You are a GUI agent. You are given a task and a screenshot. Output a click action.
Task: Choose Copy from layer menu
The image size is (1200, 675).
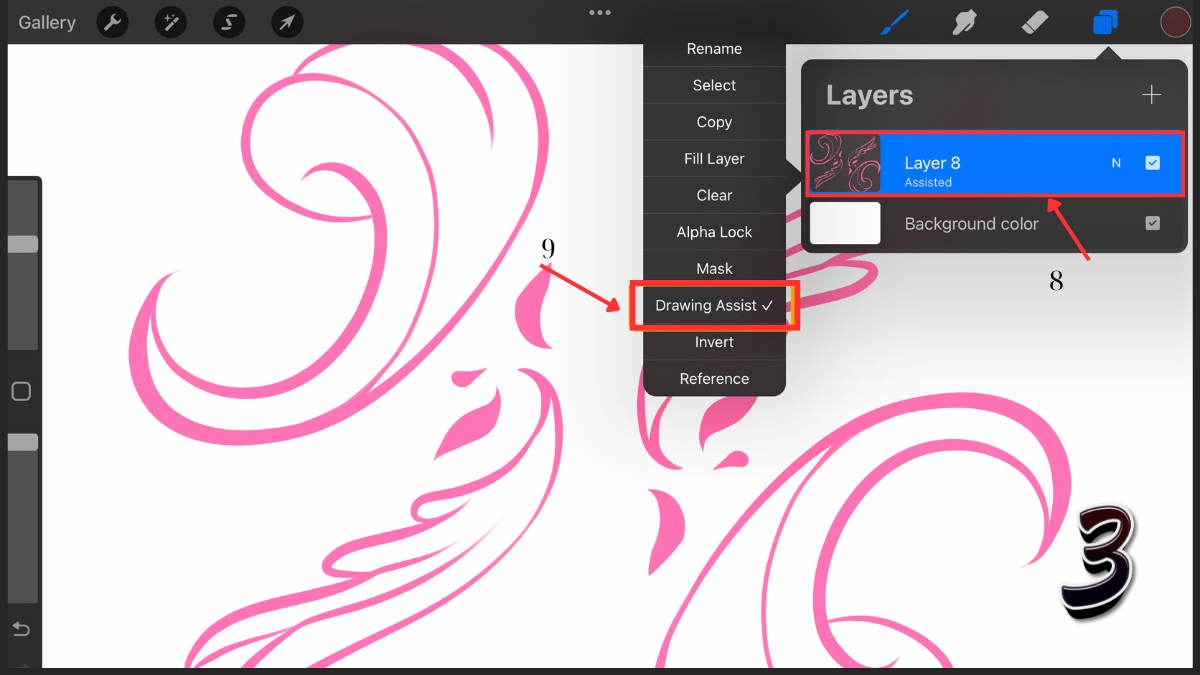[714, 122]
